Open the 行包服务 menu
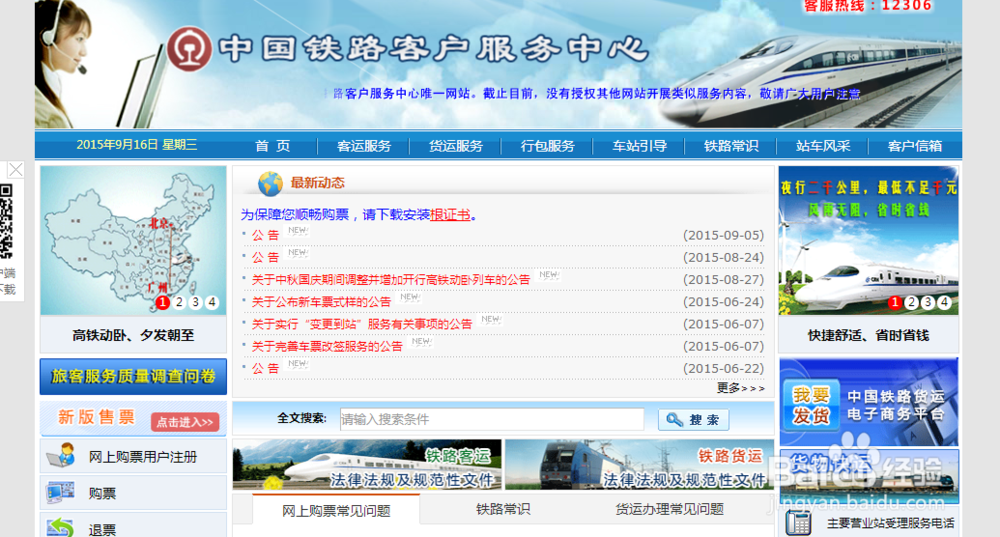This screenshot has height=537, width=1000. [x=547, y=146]
